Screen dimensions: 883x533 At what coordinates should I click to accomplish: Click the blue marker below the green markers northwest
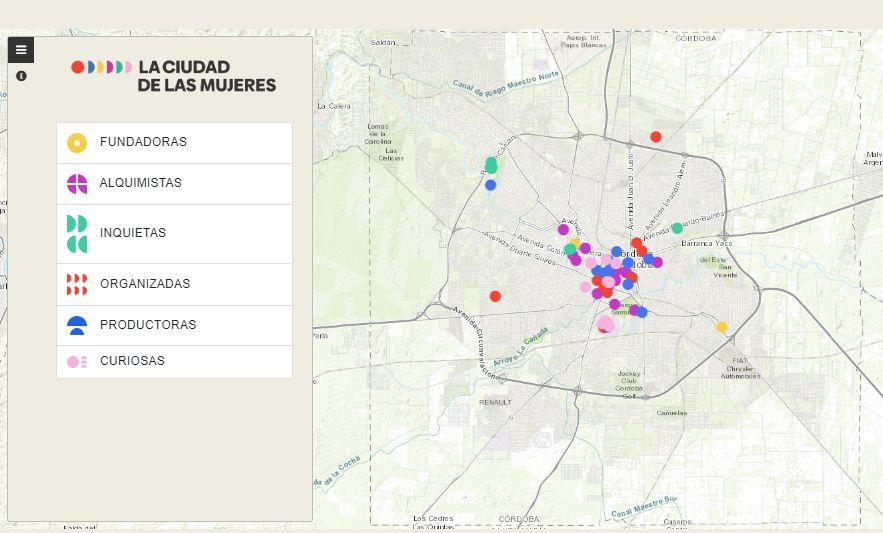coord(490,185)
